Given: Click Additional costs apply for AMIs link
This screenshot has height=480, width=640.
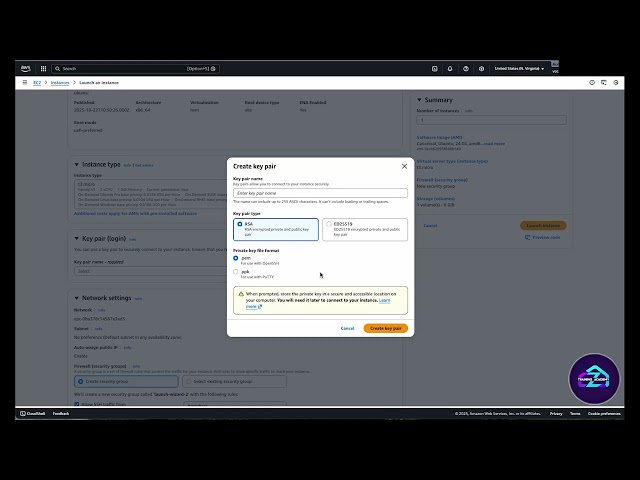Looking at the screenshot, I should (135, 213).
